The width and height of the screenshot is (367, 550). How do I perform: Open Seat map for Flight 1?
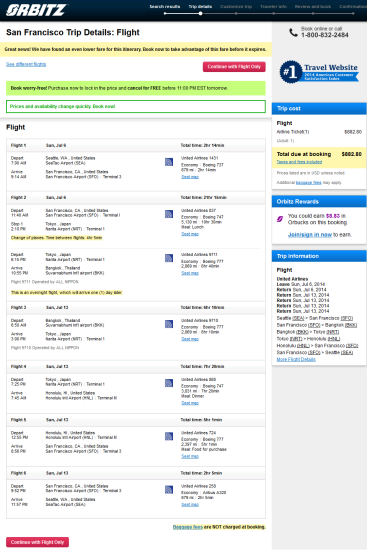(190, 177)
